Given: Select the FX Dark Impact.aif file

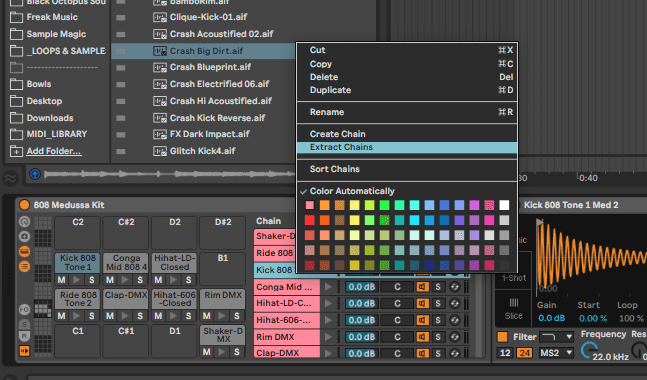Looking at the screenshot, I should tap(210, 134).
